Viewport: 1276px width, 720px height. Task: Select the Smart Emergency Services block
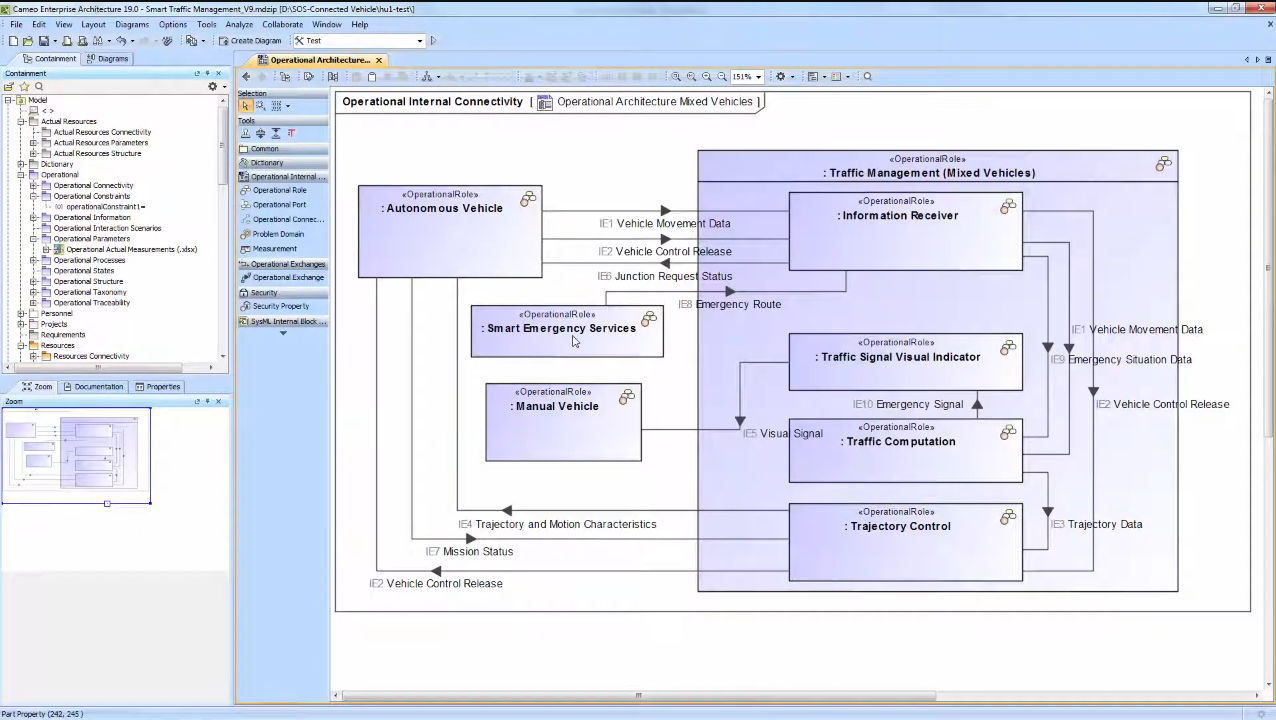coord(567,331)
